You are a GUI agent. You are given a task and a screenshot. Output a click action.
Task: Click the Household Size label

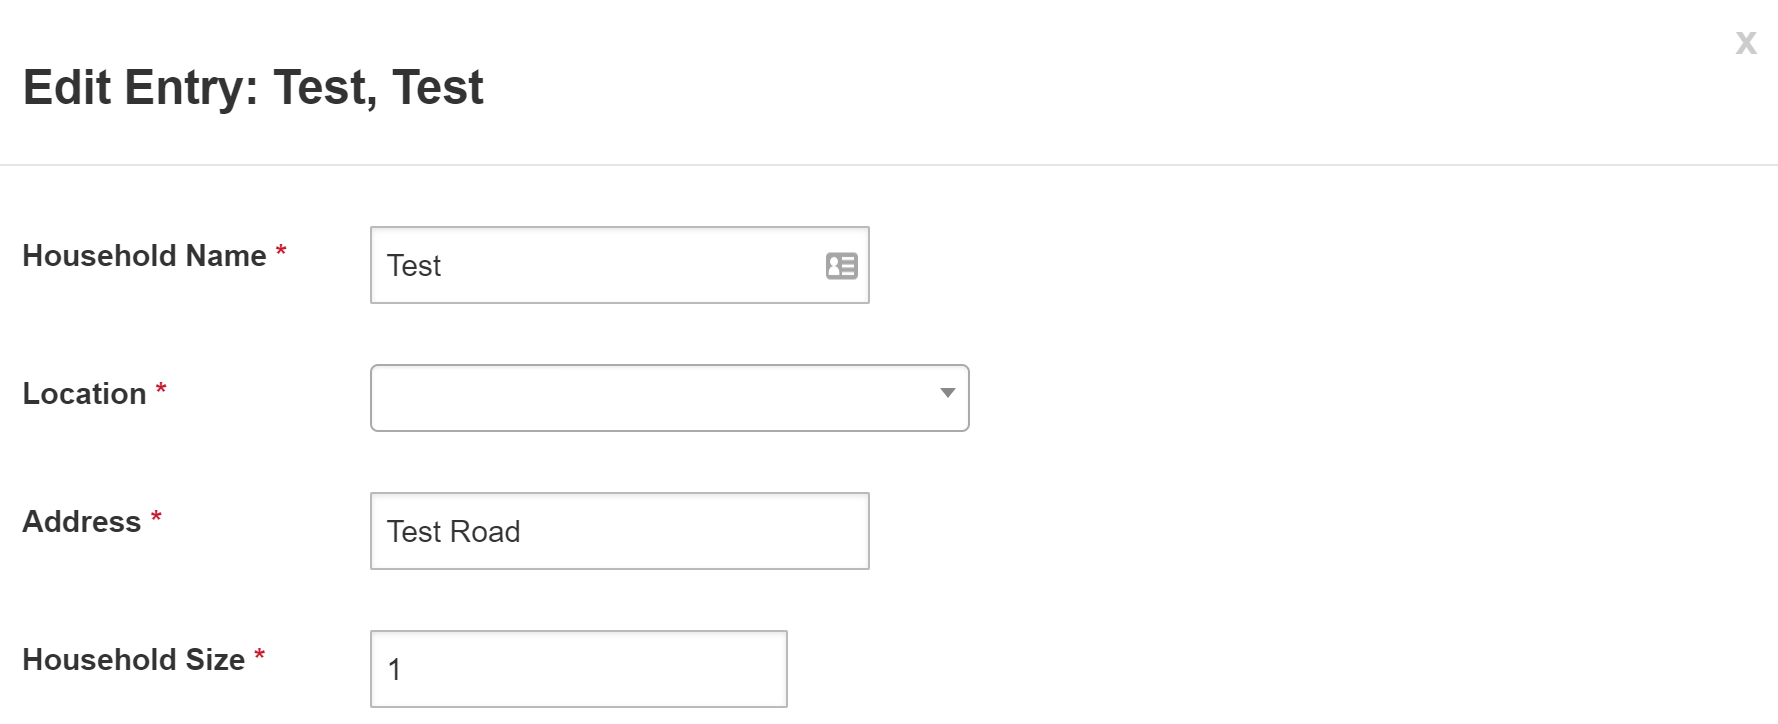coord(133,660)
